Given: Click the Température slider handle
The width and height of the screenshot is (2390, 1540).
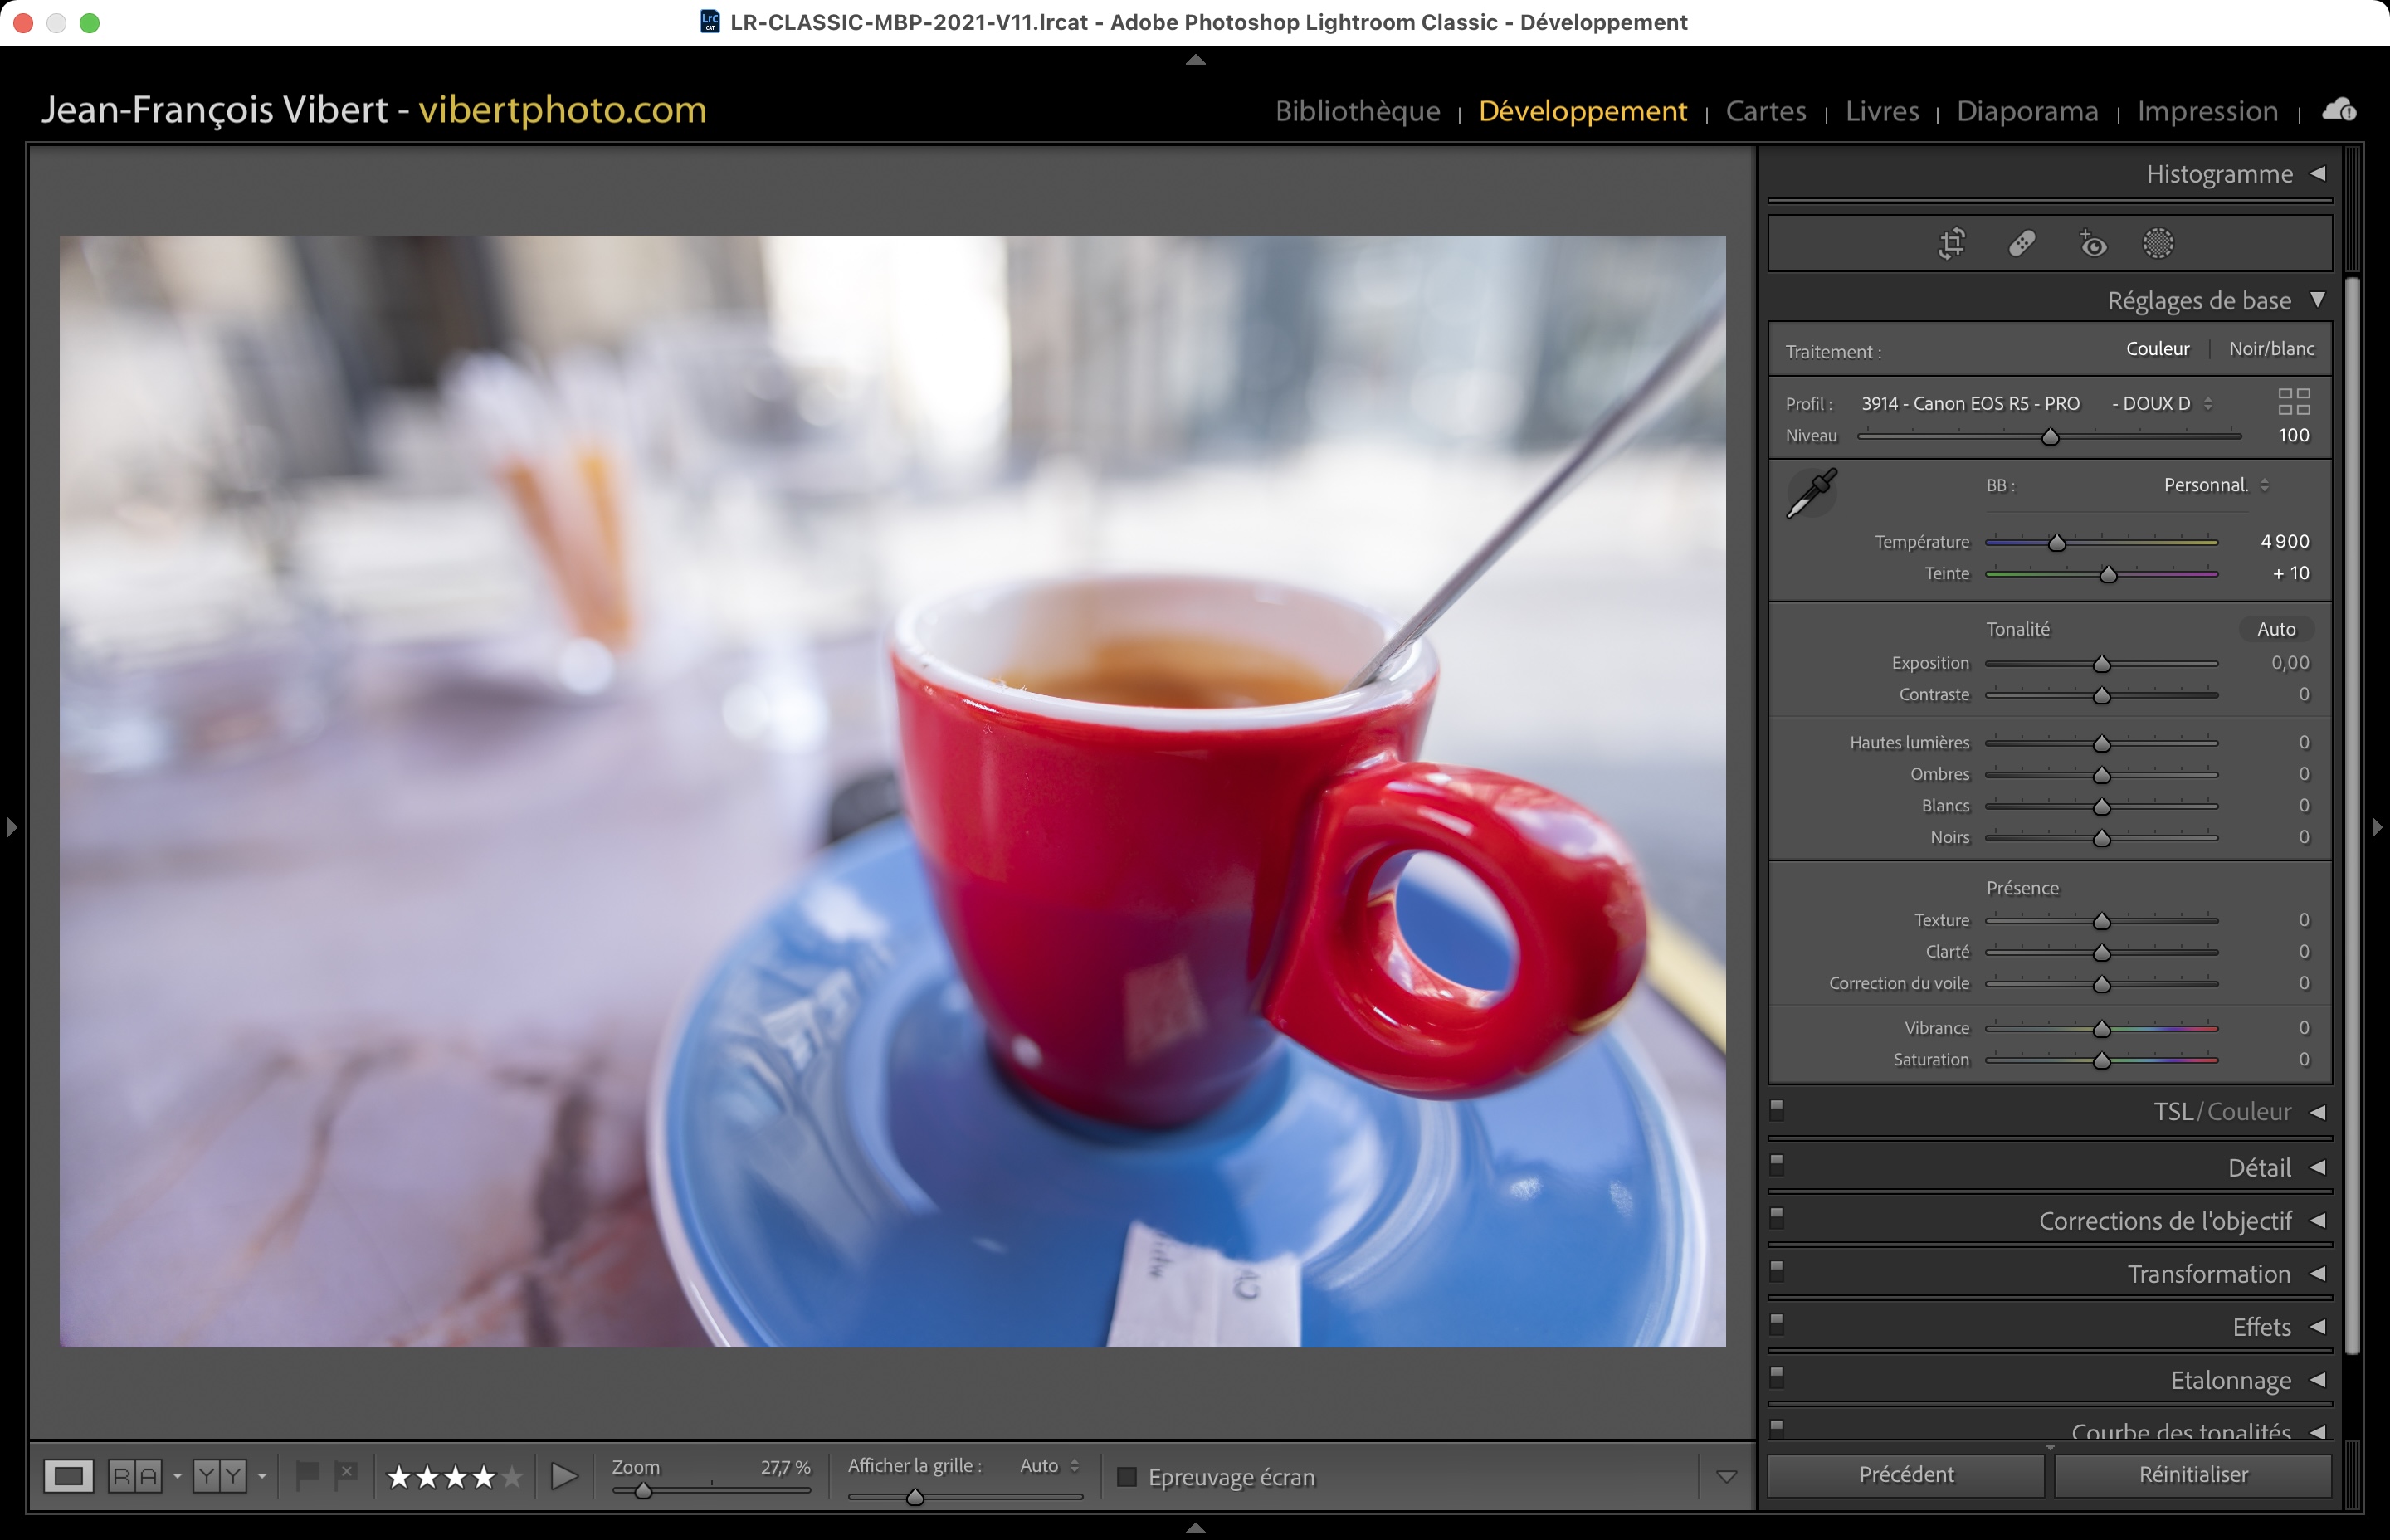Looking at the screenshot, I should 2056,543.
